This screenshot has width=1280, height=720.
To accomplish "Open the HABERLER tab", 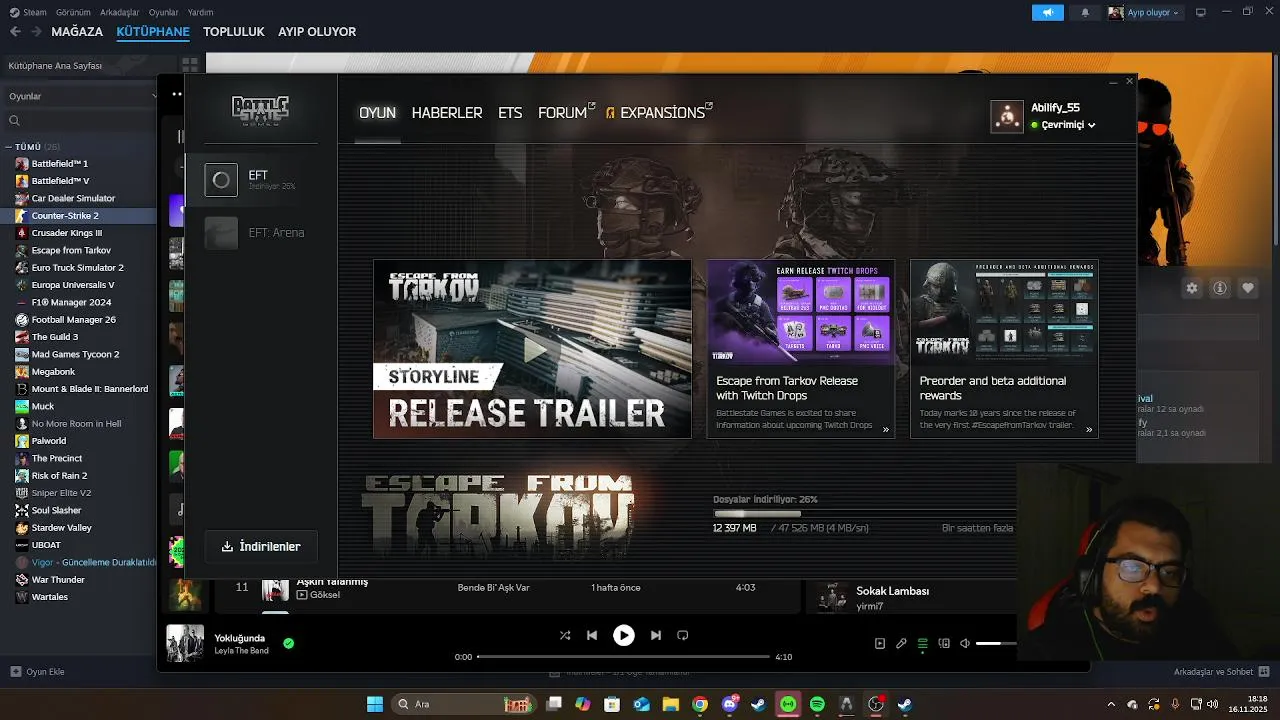I will point(447,113).
